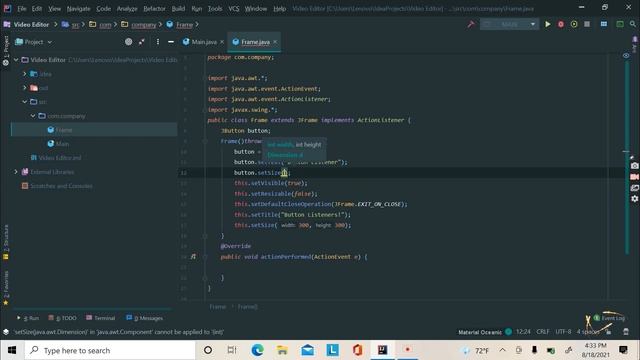Open the TODO tool window tab

point(62,318)
